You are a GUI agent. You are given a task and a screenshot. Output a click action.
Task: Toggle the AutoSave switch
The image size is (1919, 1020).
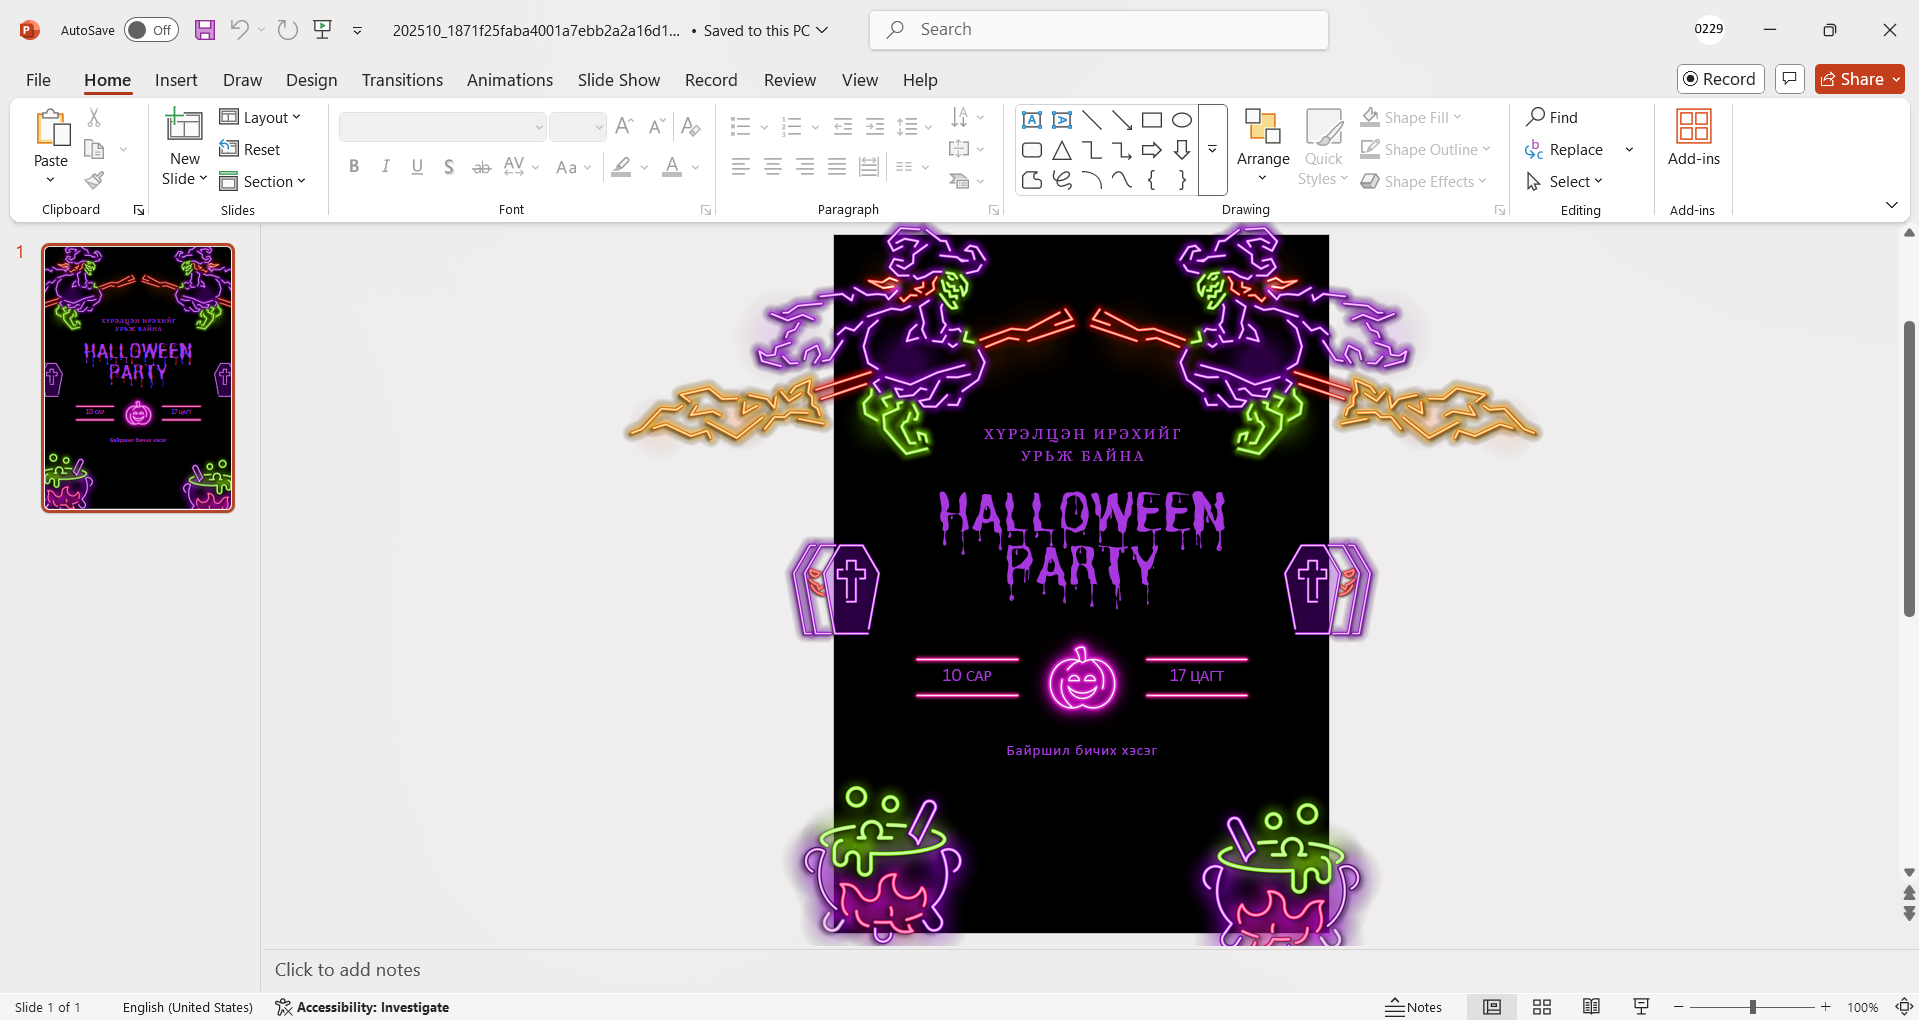pos(151,30)
